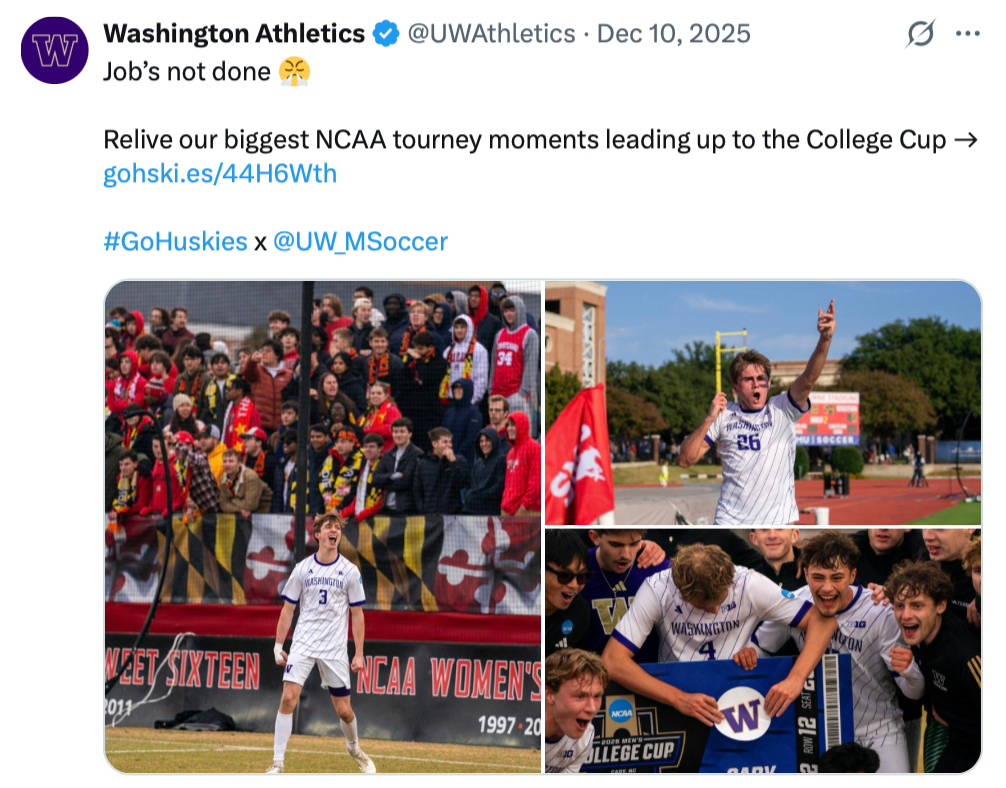Image resolution: width=1006 pixels, height=788 pixels.
Task: Open the Dec 10, 2025 timestamp
Action: (x=673, y=34)
